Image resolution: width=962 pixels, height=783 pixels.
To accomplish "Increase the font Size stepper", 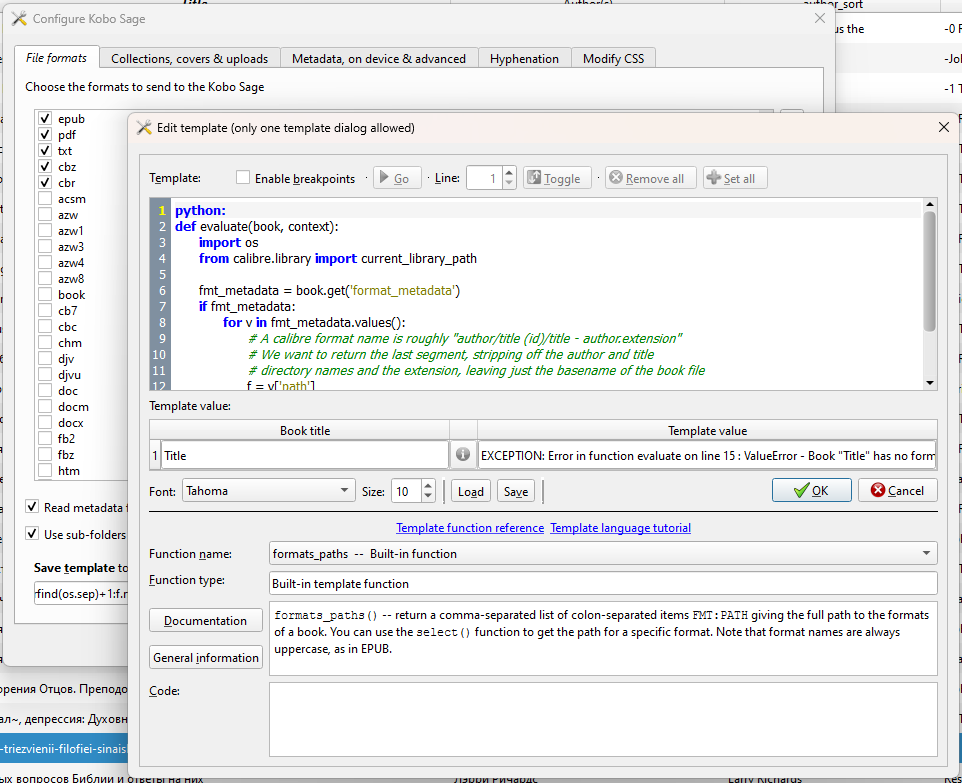I will 428,485.
